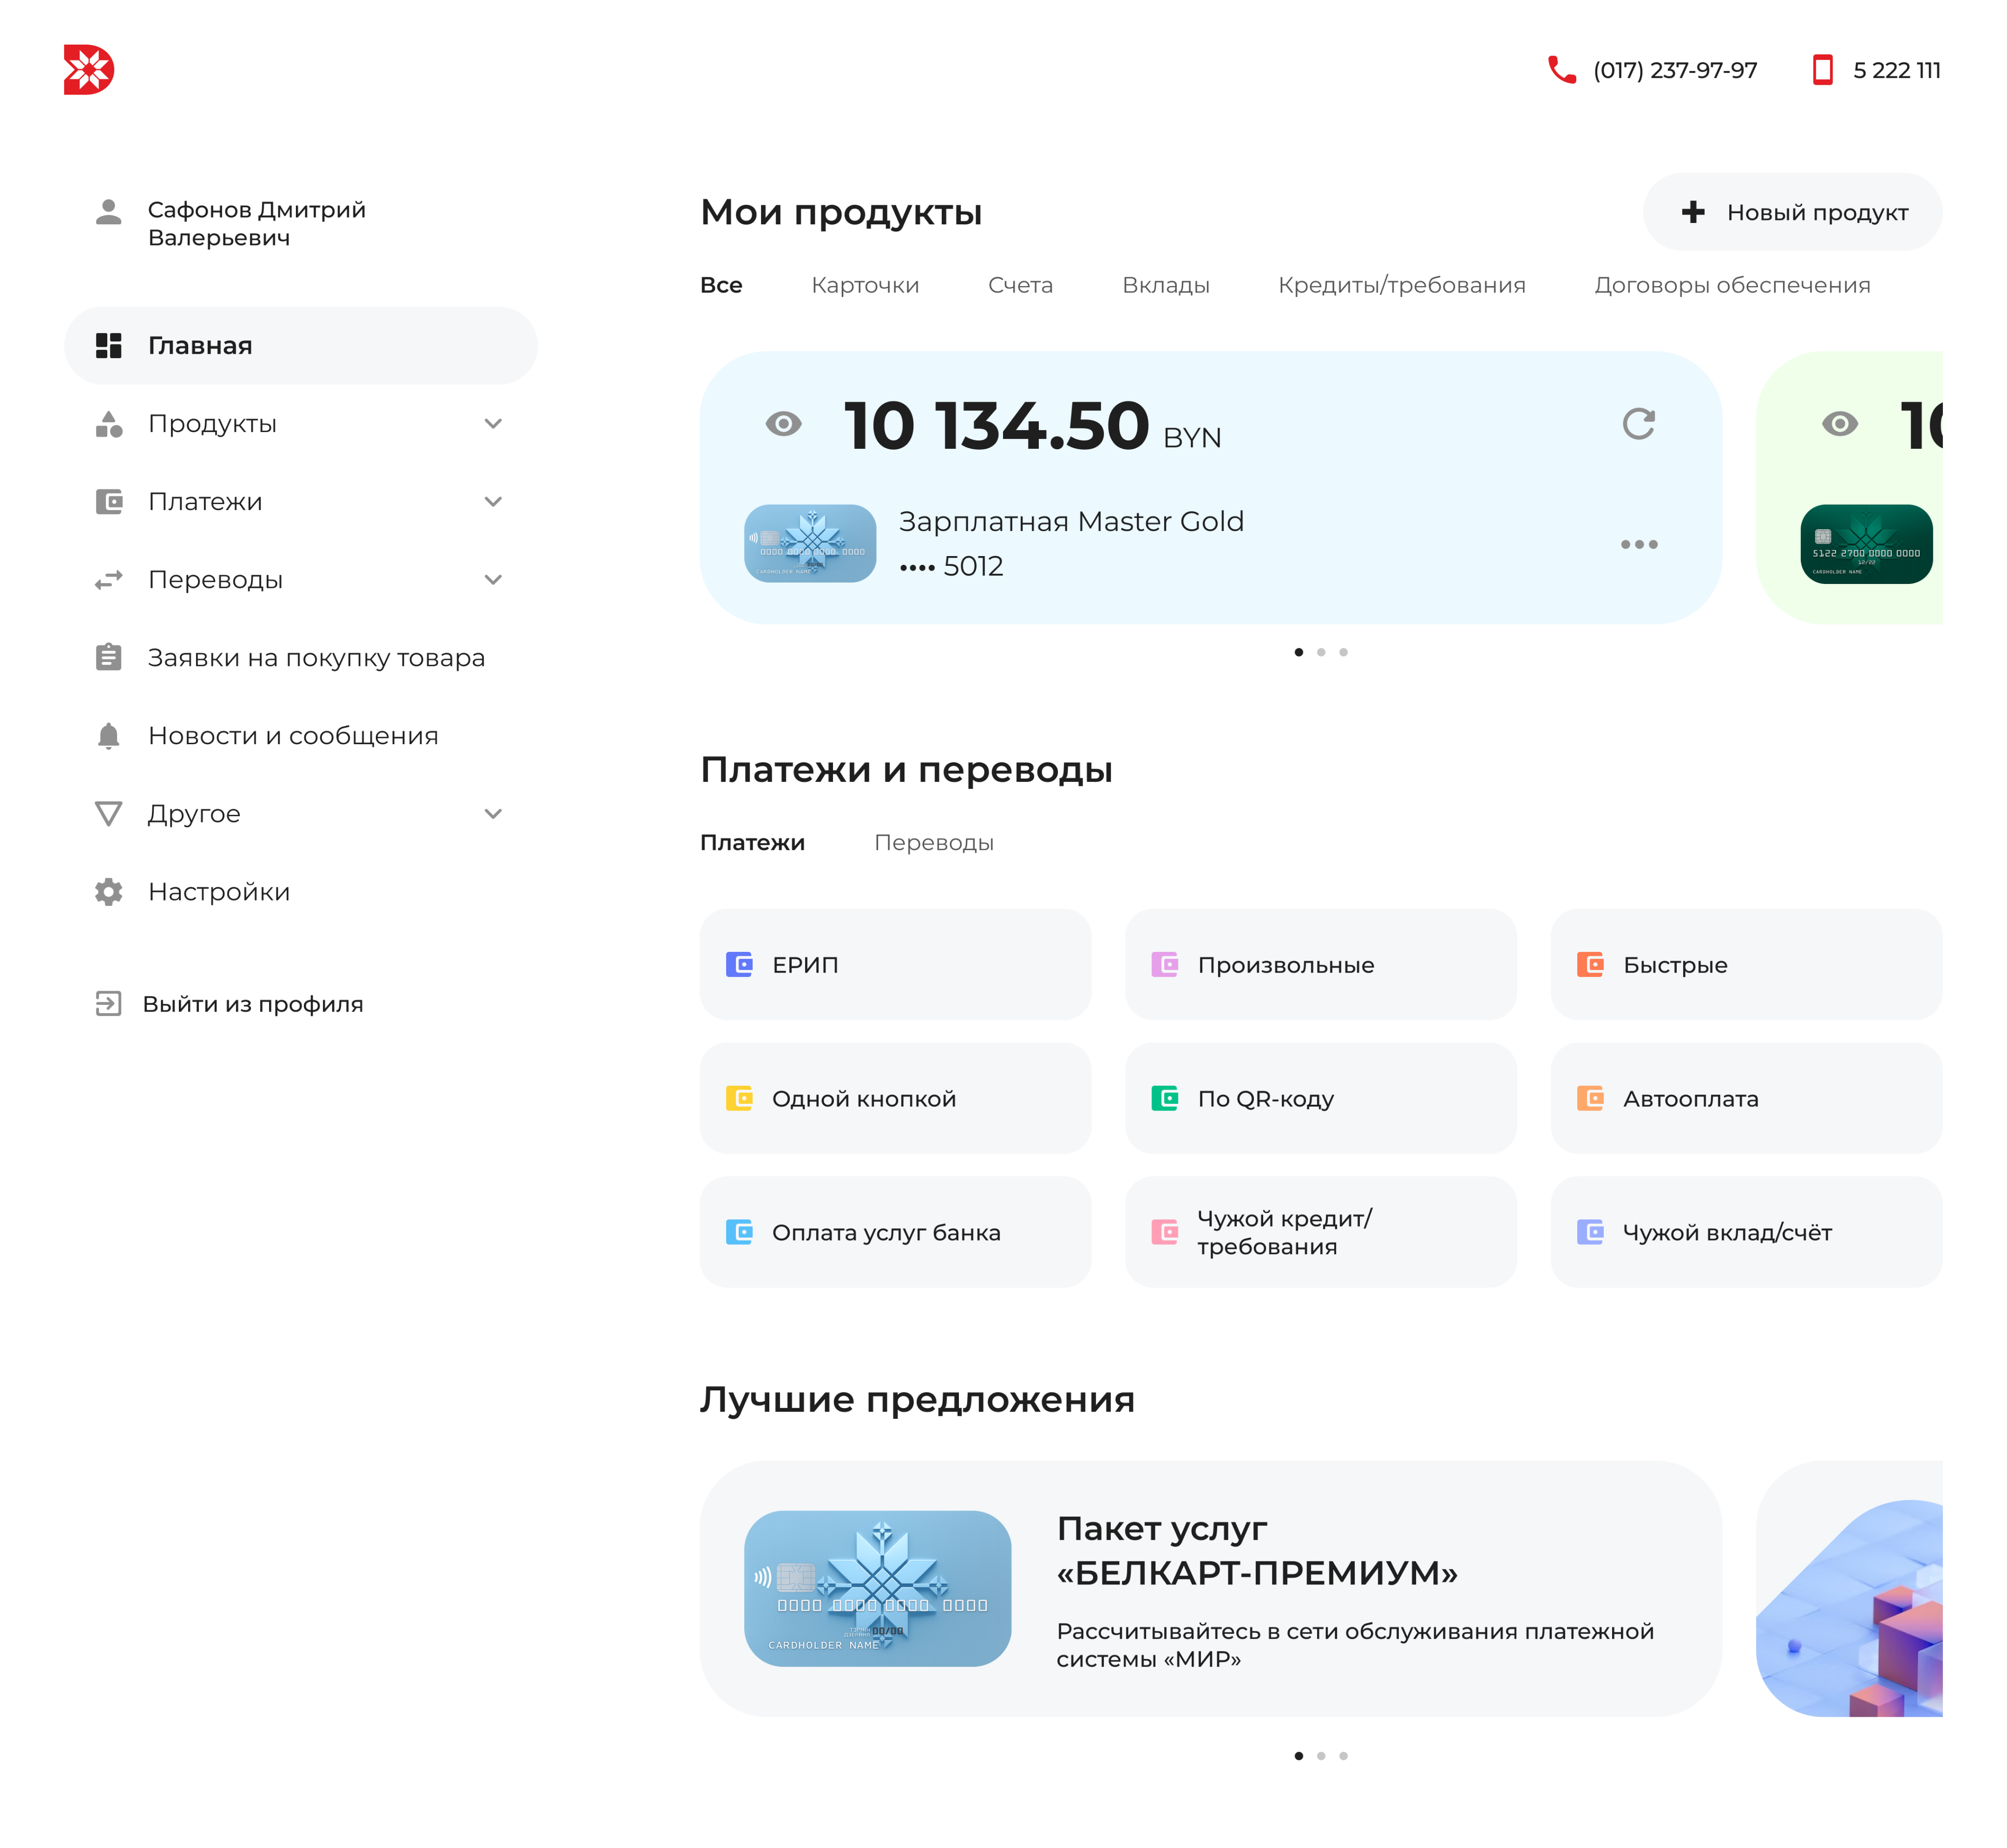Screen dimensions: 2007x1848
Task: Expand the Продукты menu chevron
Action: pyautogui.click(x=493, y=424)
